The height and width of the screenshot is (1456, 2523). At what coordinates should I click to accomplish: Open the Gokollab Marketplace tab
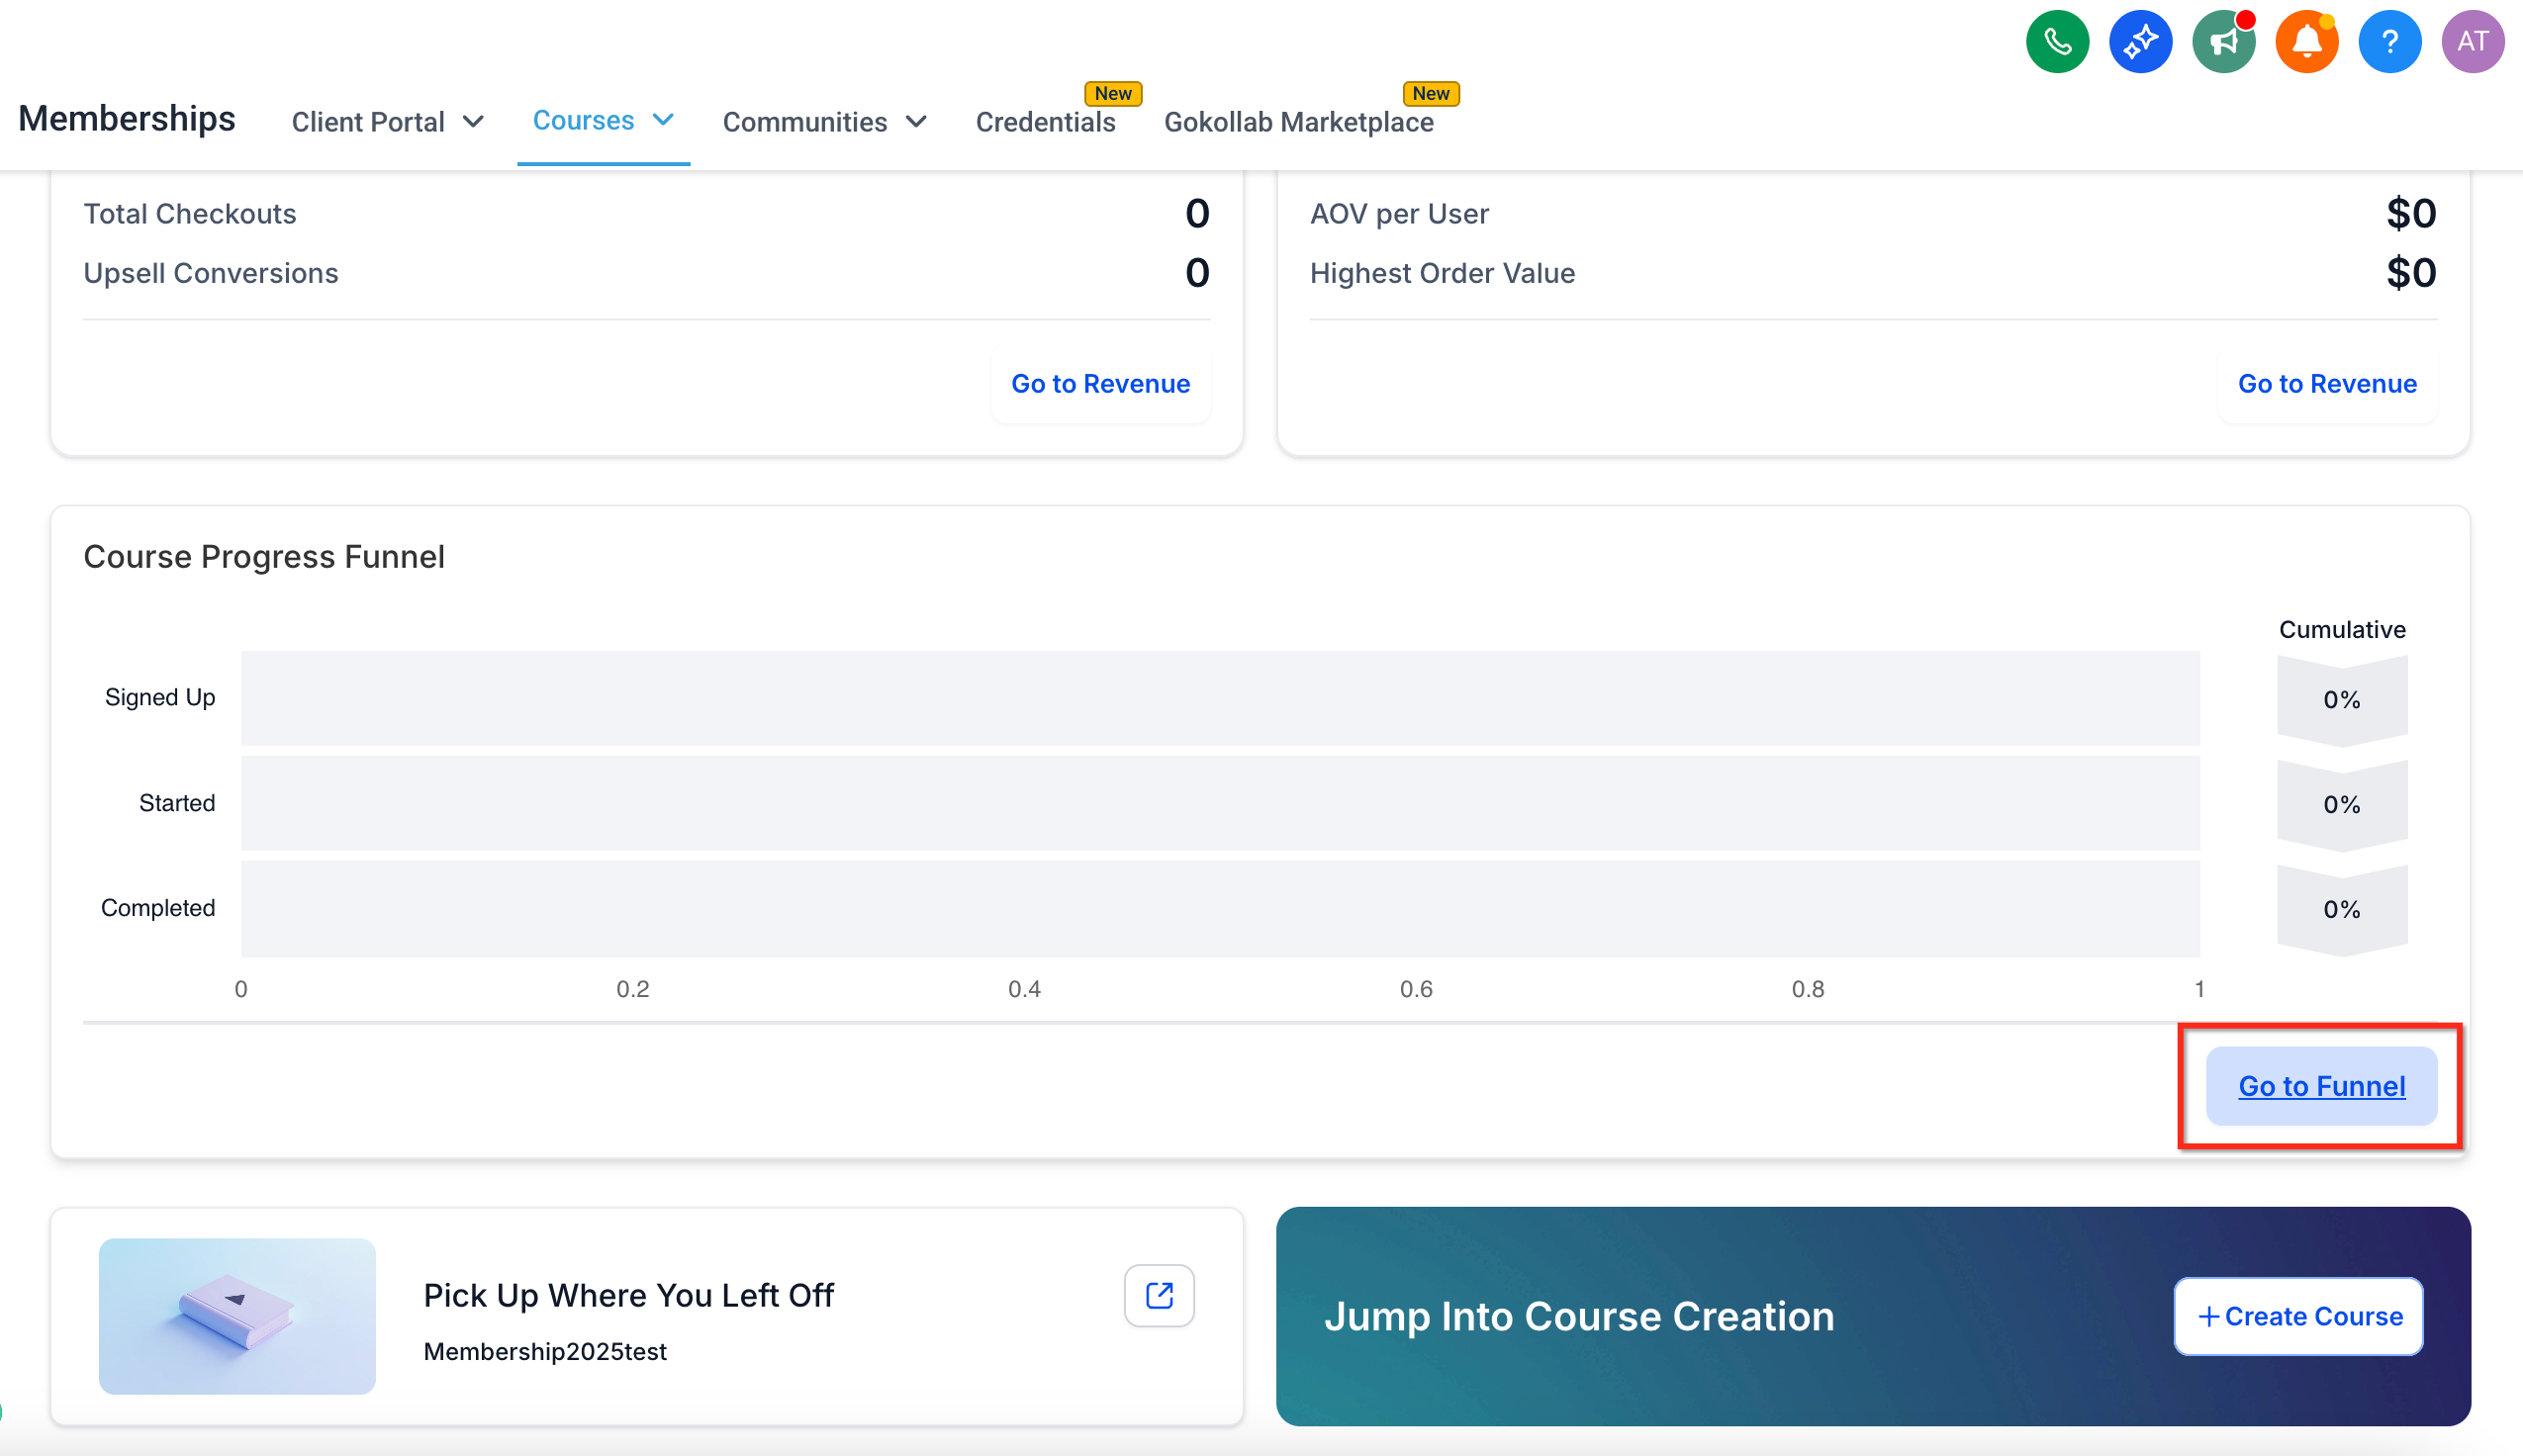(x=1298, y=122)
